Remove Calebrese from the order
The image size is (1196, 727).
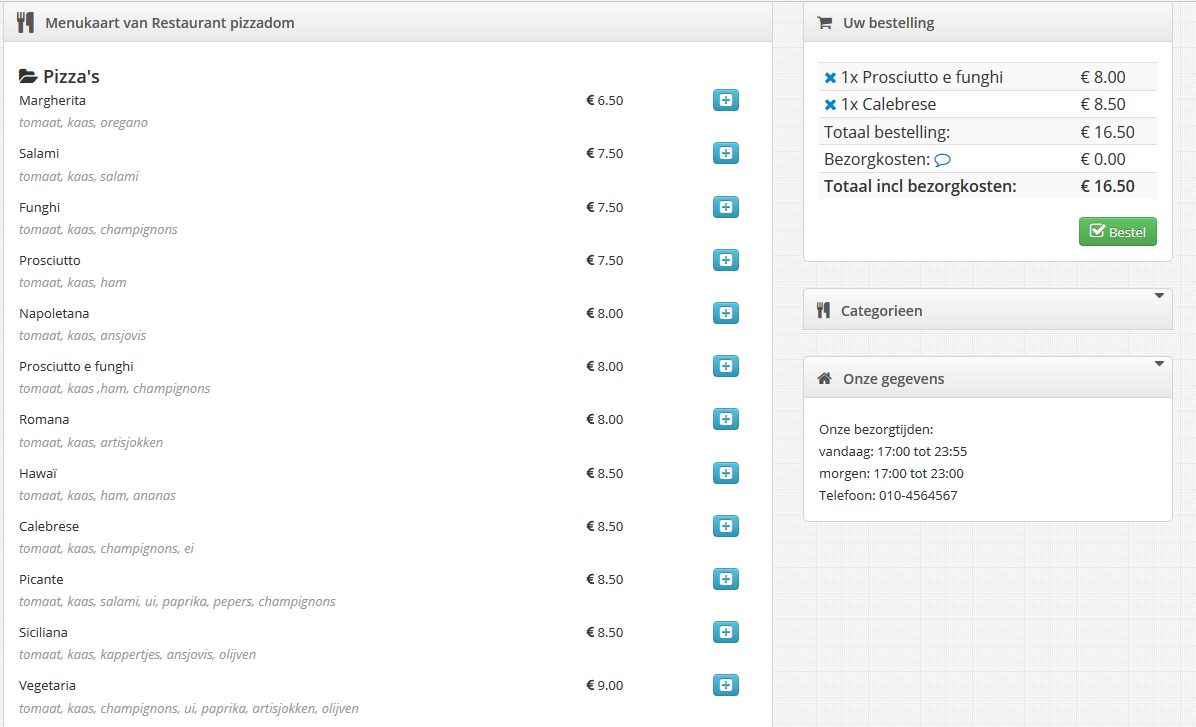click(831, 105)
